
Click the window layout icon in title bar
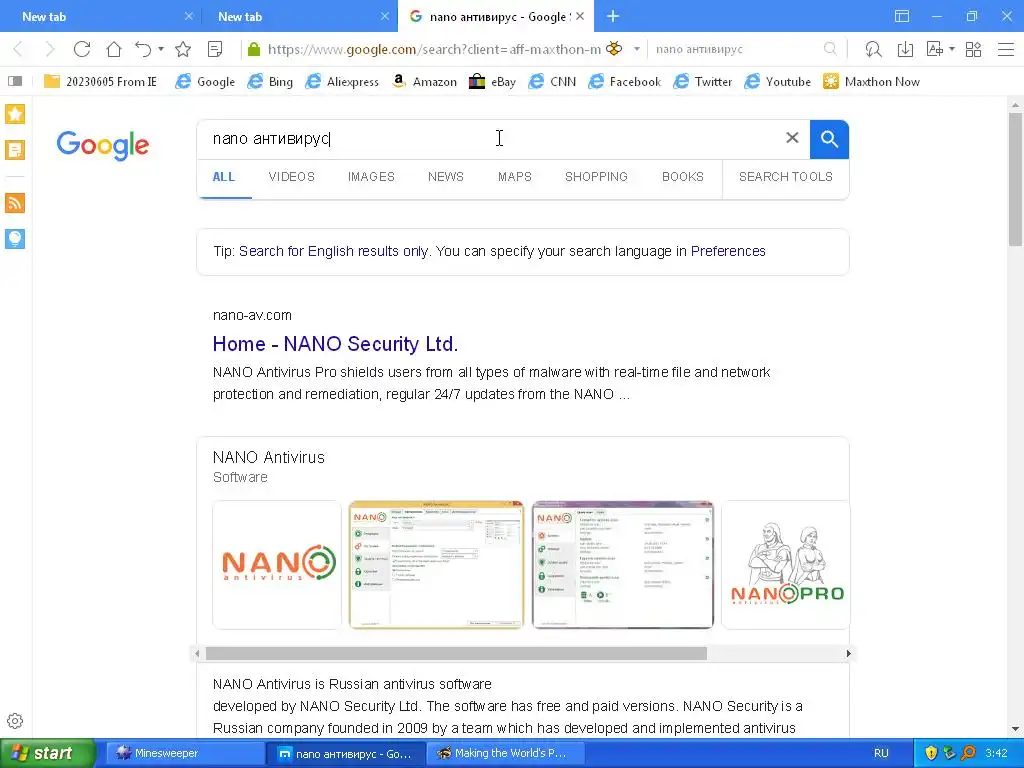tap(902, 16)
